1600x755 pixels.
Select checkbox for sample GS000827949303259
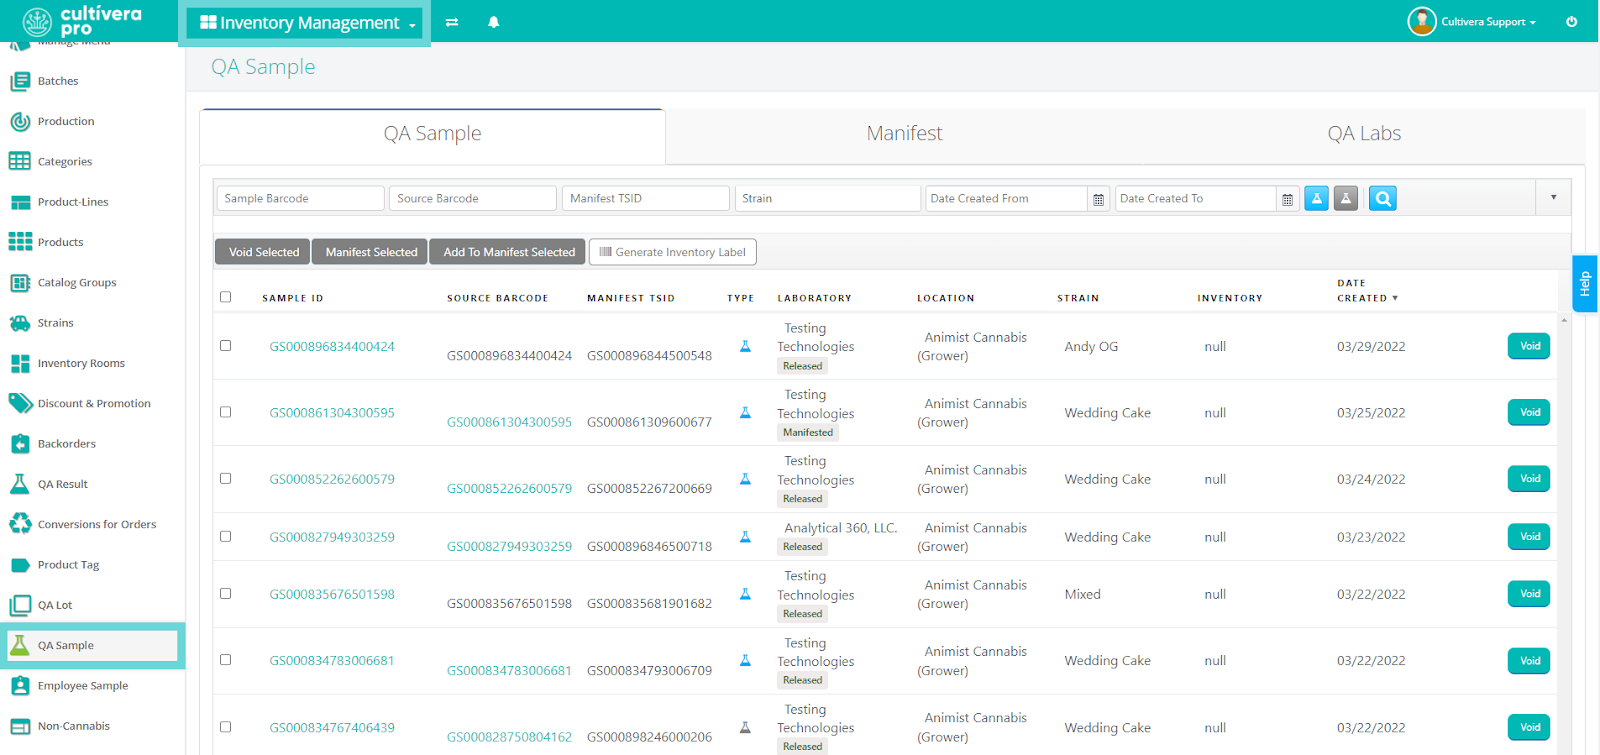225,537
